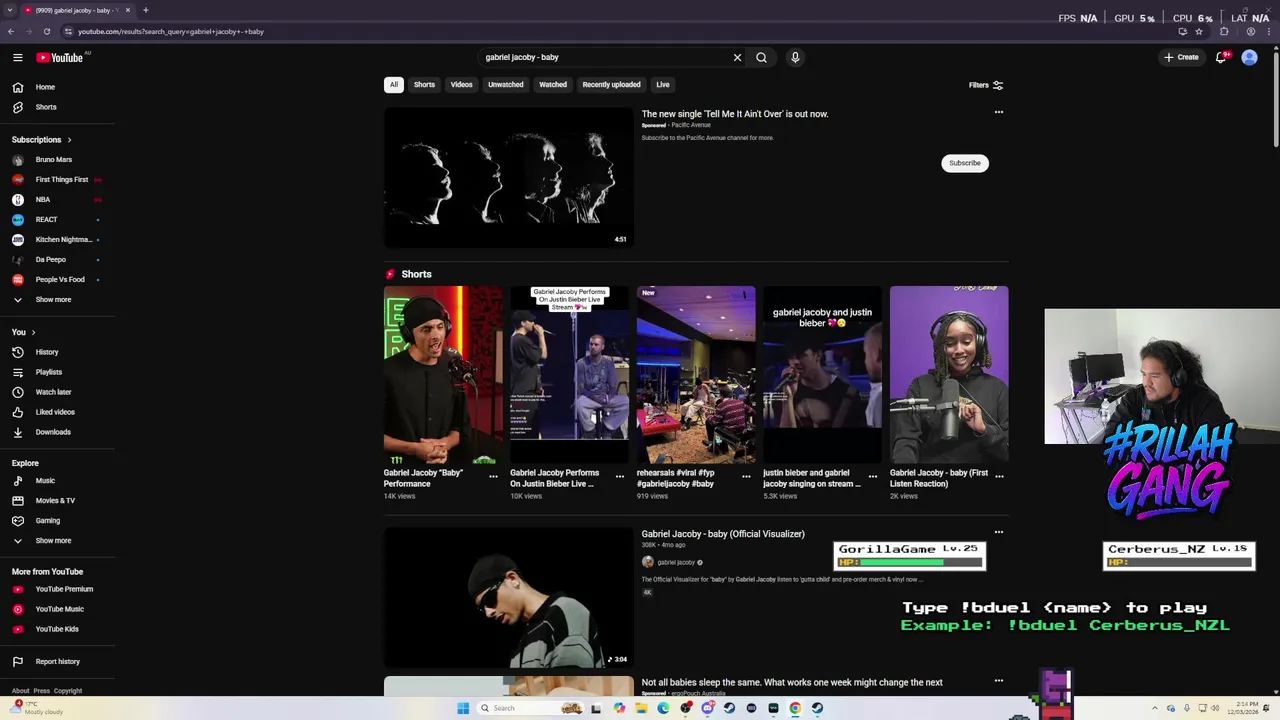Select the Recently uploaded filter chip

(x=611, y=85)
